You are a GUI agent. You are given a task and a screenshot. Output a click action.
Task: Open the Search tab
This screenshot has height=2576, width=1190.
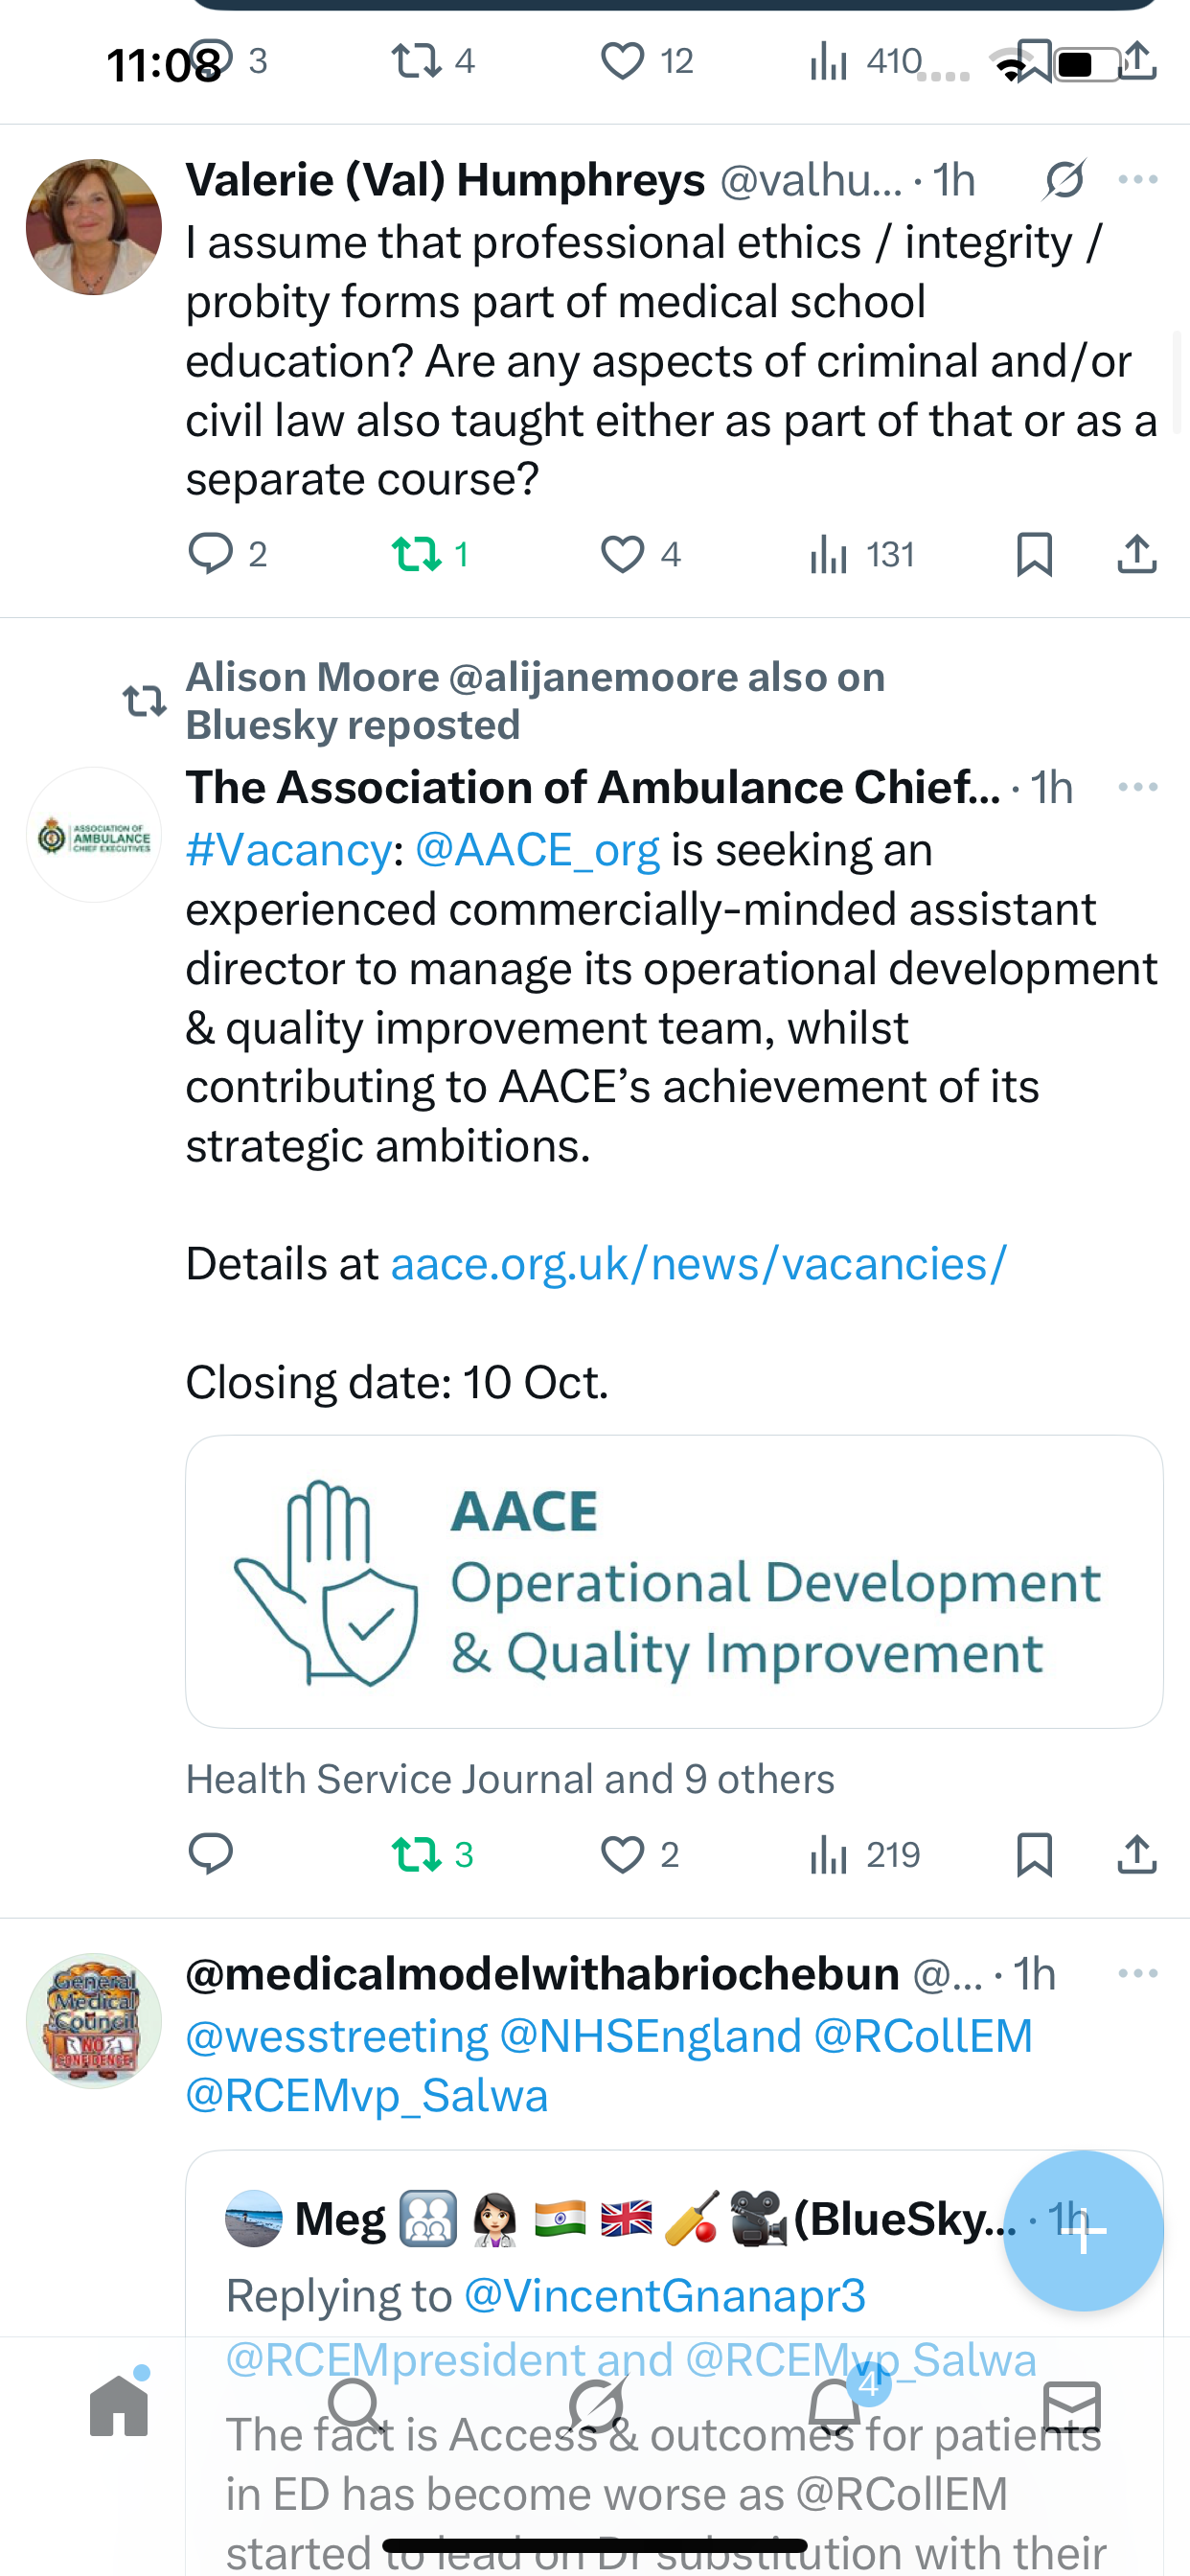tap(355, 2407)
